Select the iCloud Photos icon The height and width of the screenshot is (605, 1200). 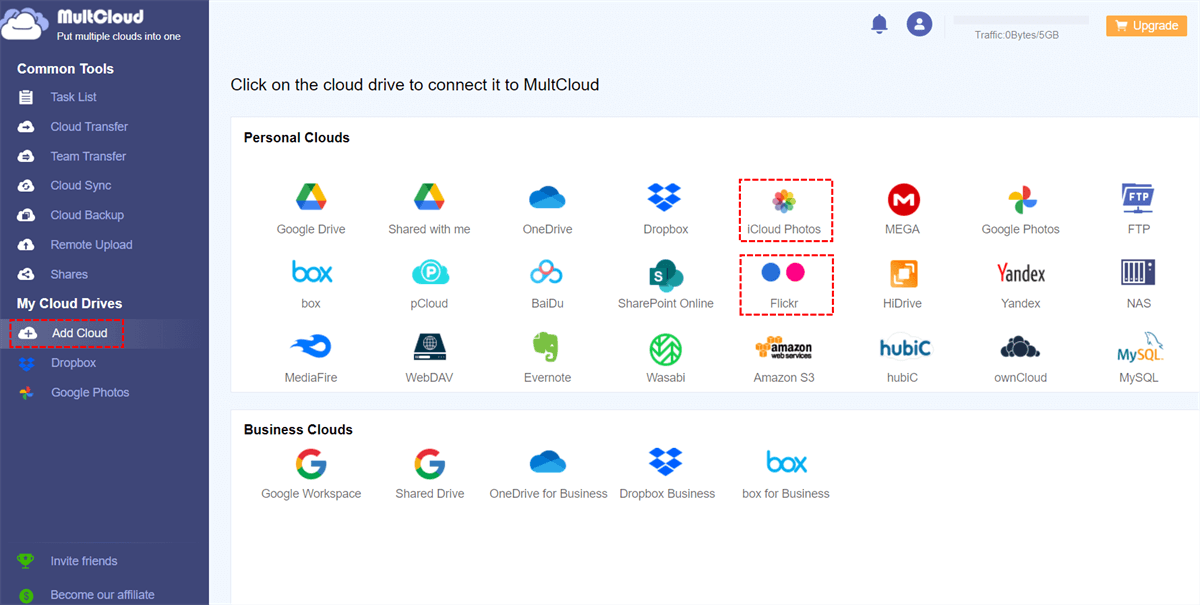pyautogui.click(x=784, y=200)
